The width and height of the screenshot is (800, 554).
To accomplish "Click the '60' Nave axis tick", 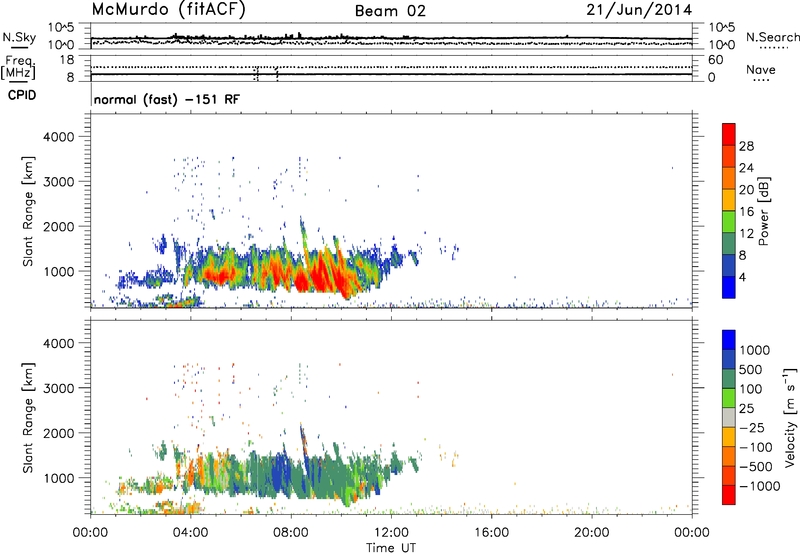I will (x=716, y=60).
